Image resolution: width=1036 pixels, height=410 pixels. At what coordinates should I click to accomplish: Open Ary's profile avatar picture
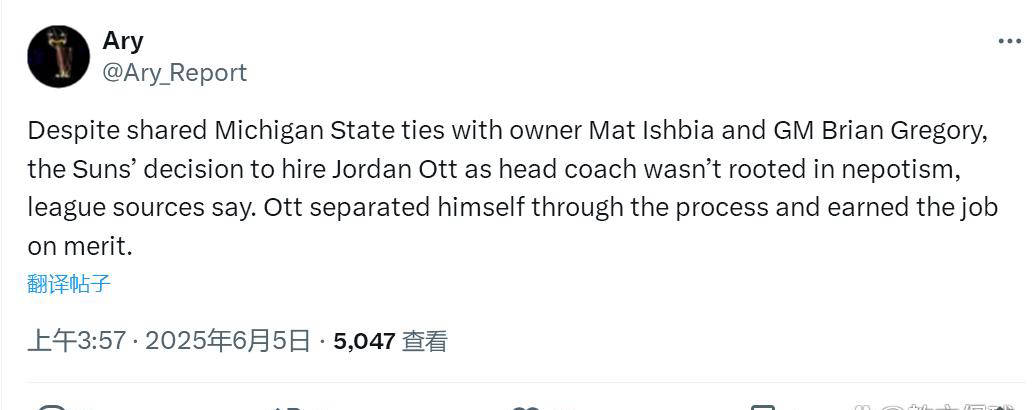[59, 56]
